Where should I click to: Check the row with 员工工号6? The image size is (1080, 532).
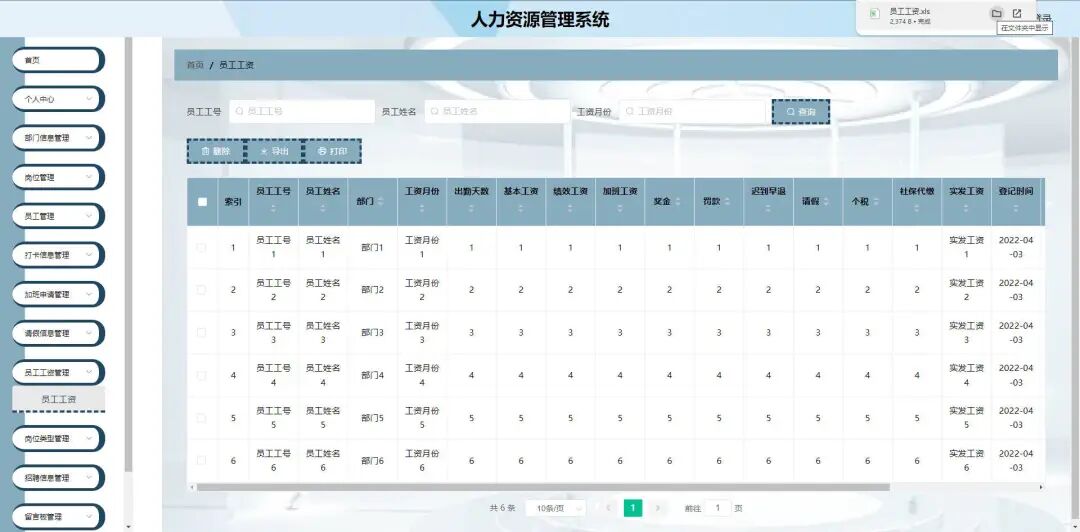point(201,460)
